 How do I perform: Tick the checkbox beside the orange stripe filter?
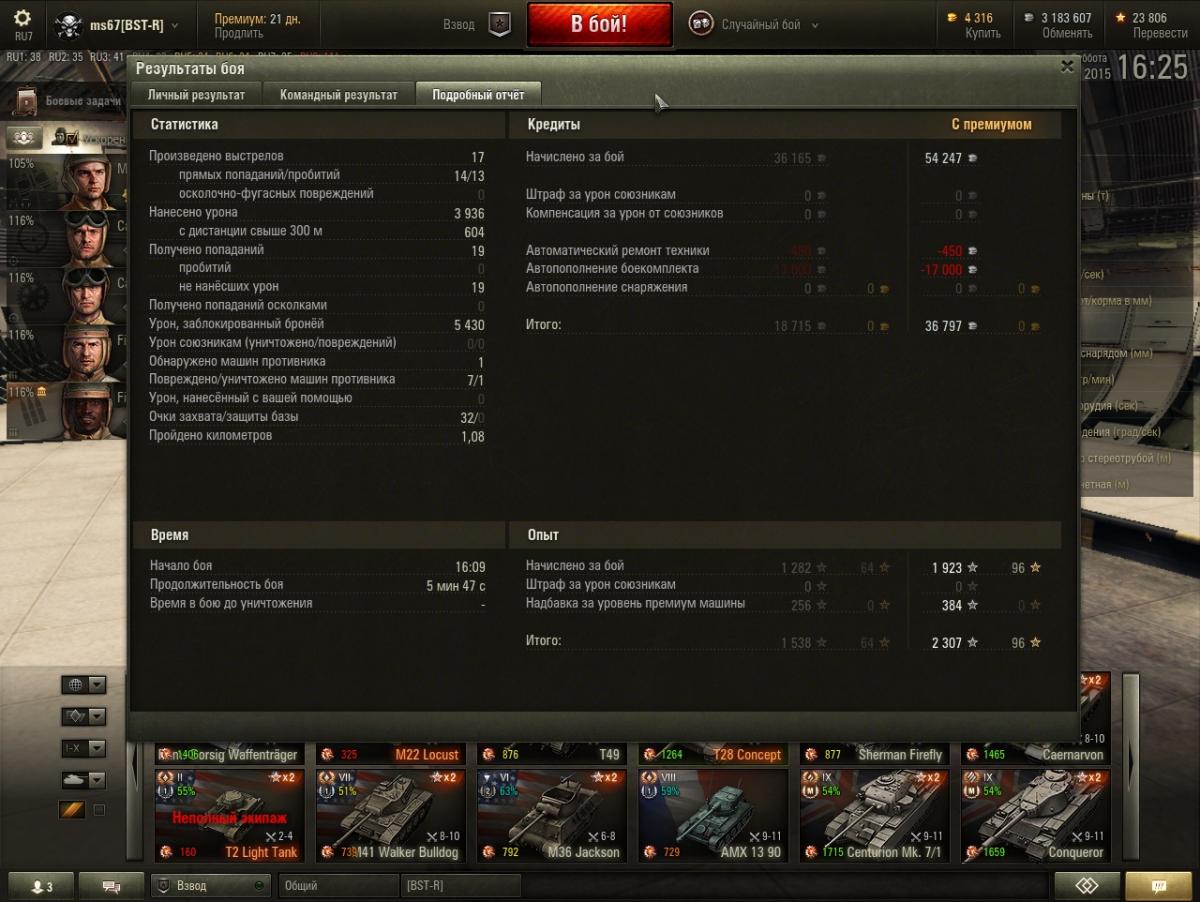point(99,810)
